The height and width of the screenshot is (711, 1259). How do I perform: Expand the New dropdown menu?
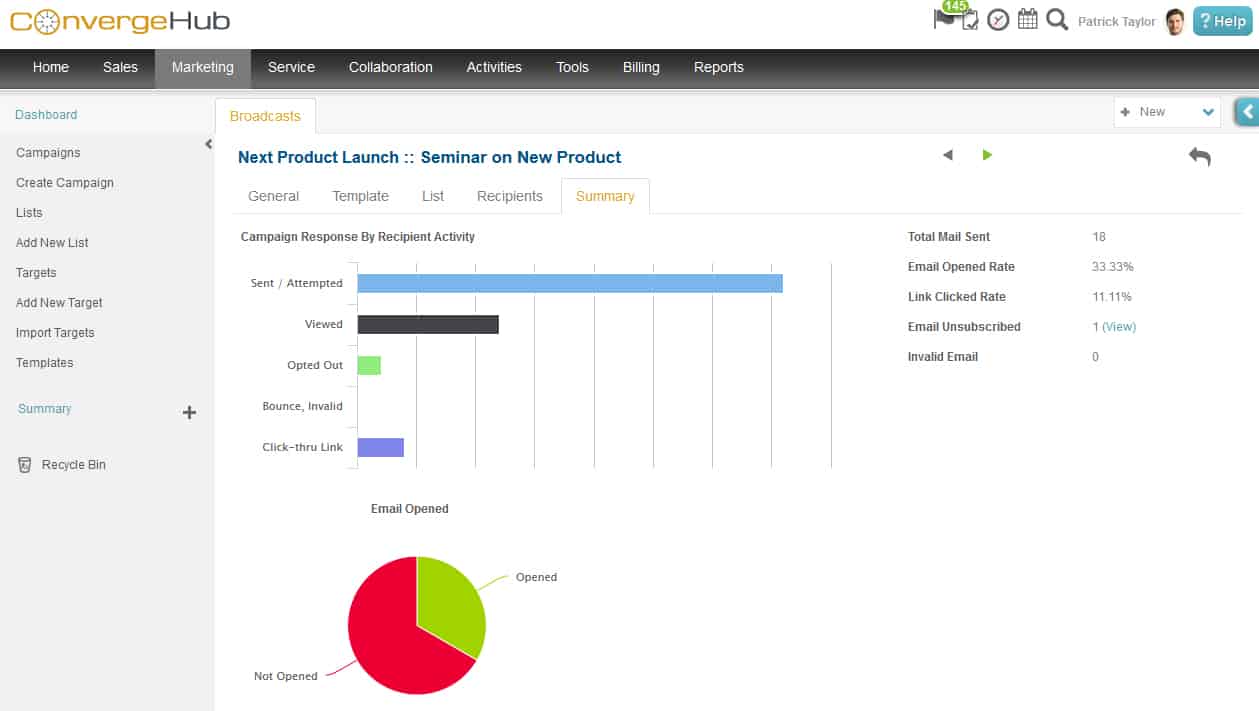tap(1208, 112)
